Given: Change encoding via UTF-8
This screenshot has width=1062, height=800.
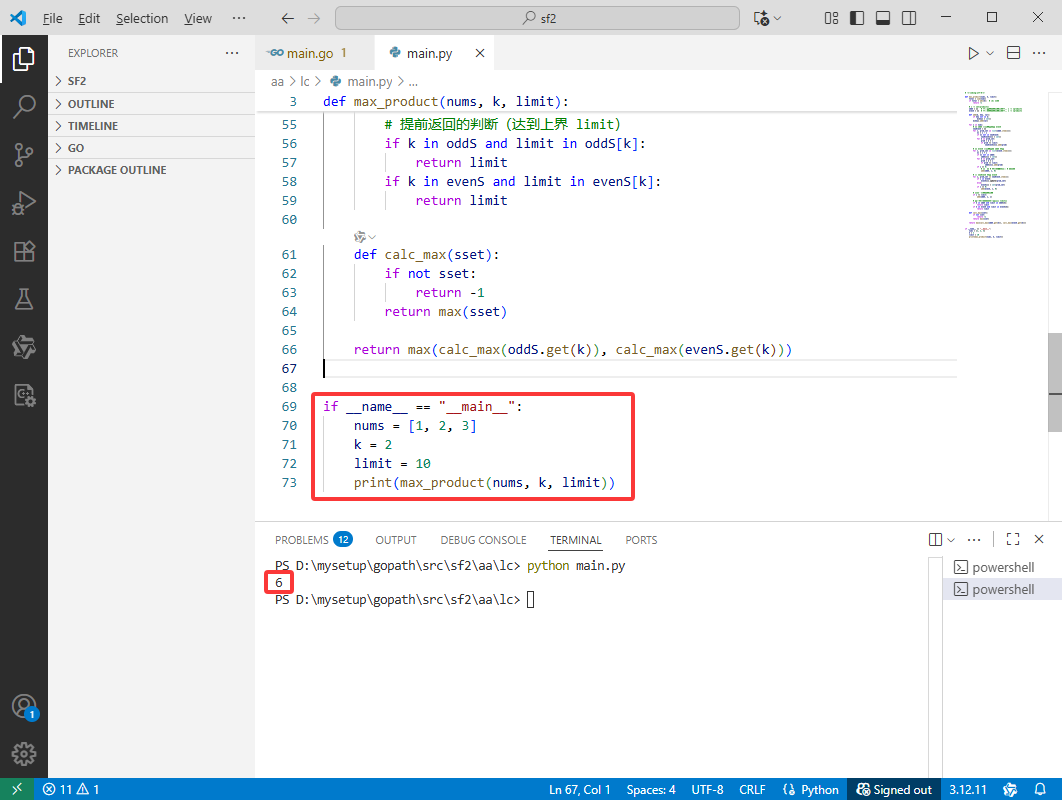Looking at the screenshot, I should click(707, 789).
